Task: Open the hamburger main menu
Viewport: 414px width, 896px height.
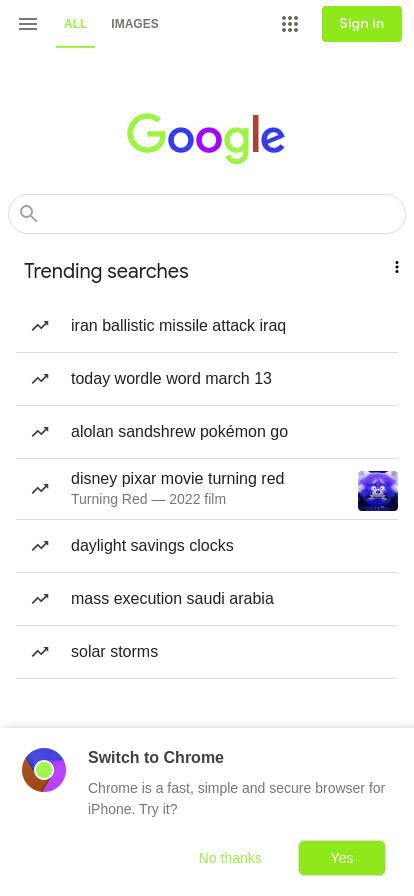Action: point(28,24)
